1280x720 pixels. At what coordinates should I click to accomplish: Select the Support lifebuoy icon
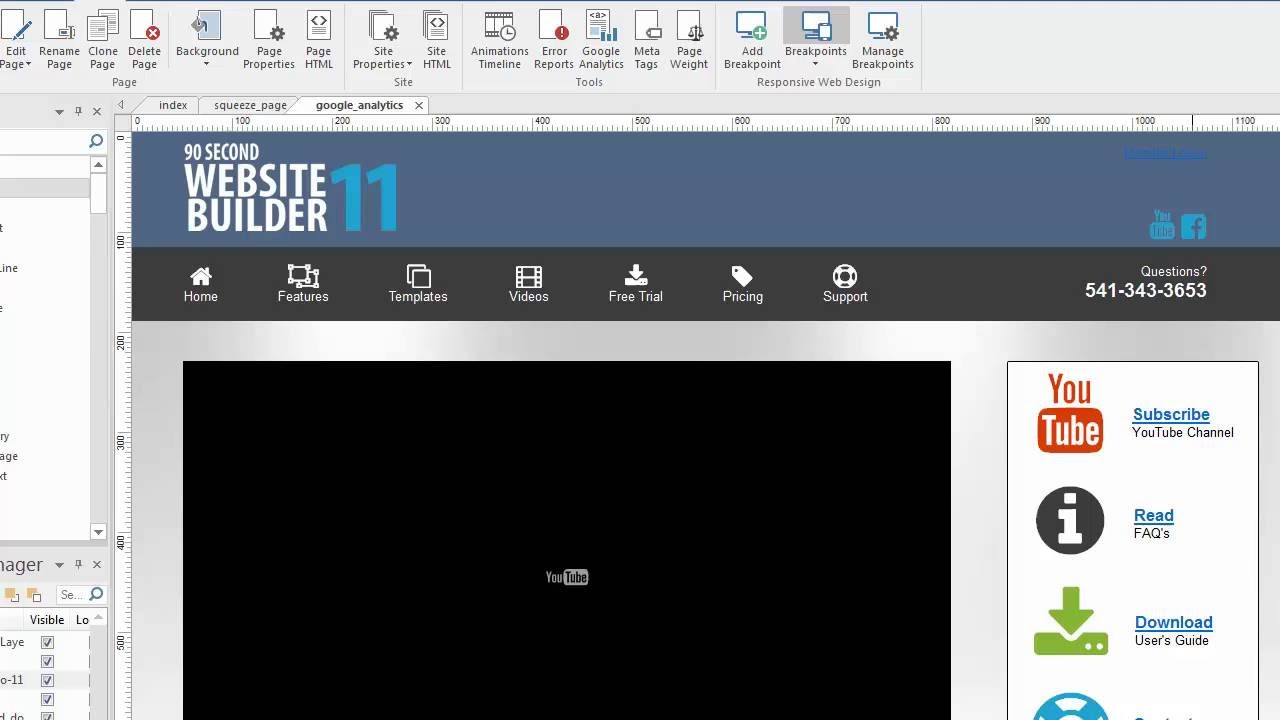[845, 276]
